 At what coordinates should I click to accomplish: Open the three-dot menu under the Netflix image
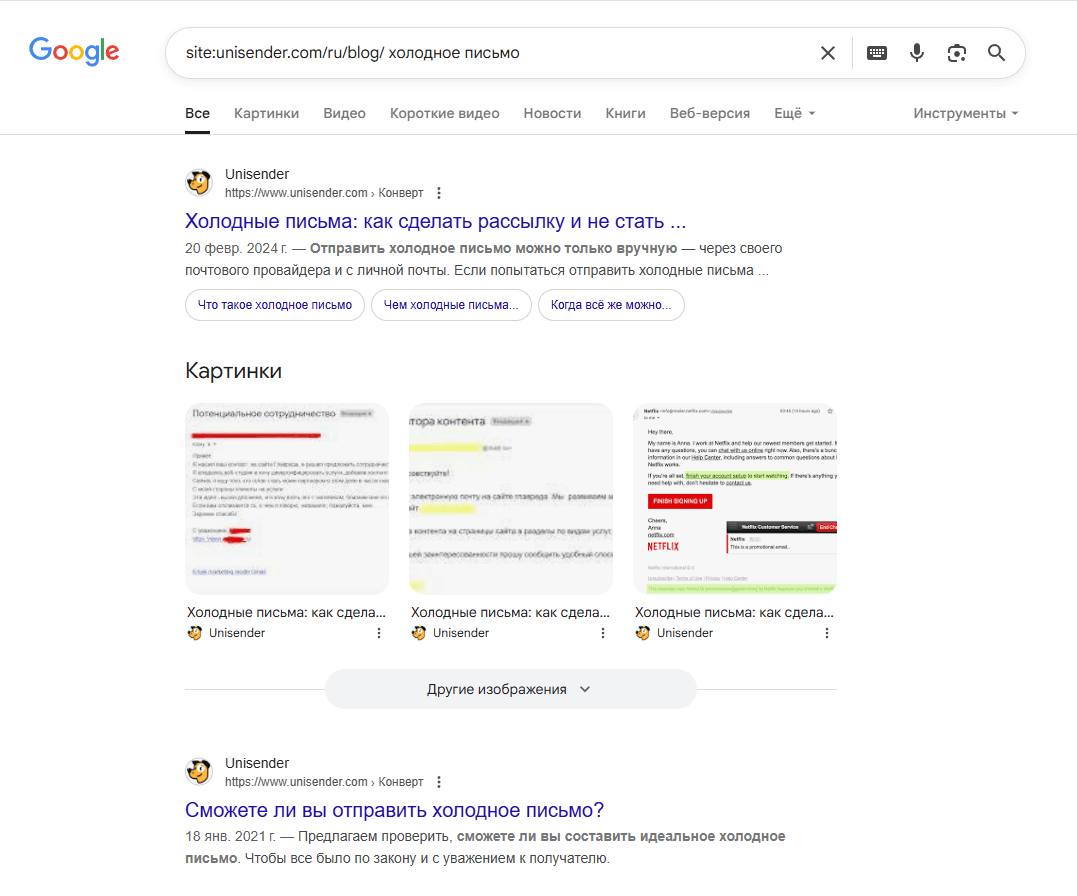[x=827, y=633]
